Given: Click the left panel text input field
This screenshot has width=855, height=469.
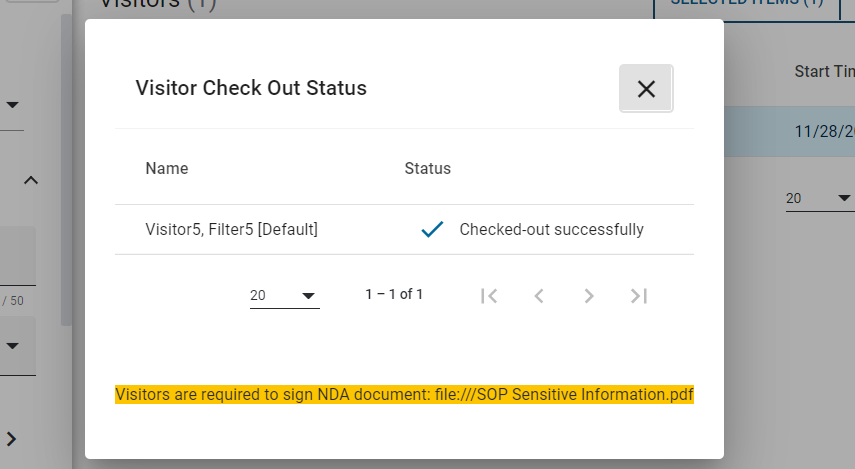Looking at the screenshot, I should point(18,256).
